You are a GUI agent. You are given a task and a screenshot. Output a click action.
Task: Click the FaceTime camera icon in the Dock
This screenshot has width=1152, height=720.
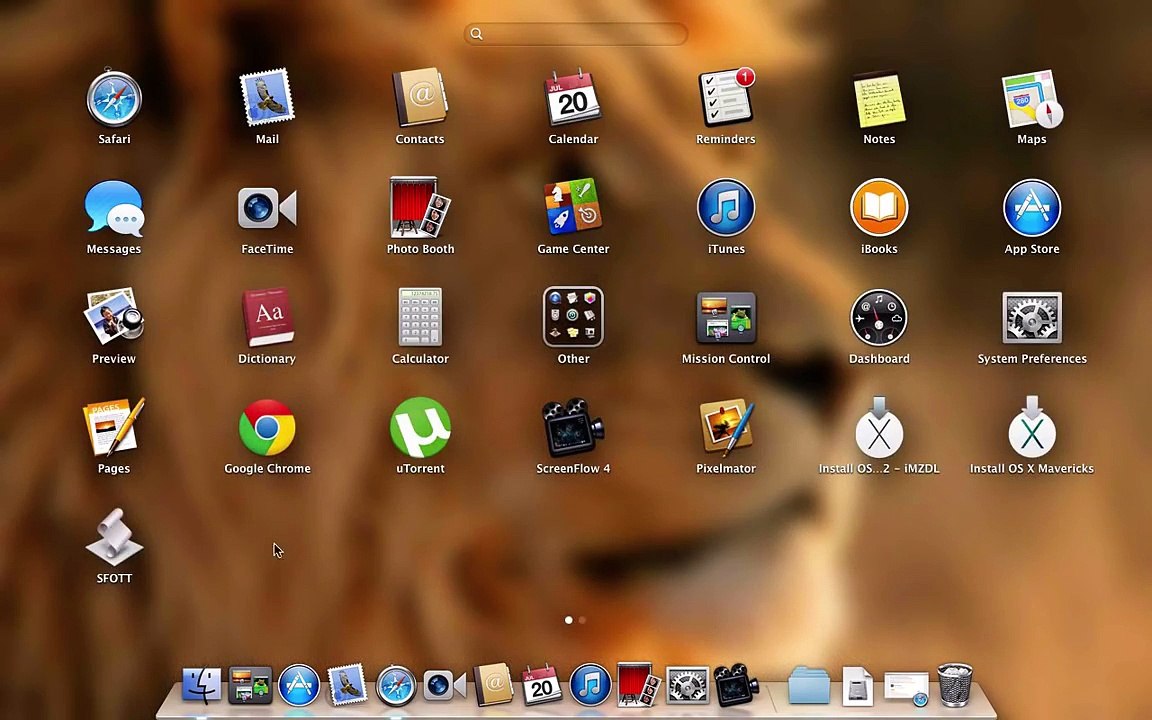444,685
